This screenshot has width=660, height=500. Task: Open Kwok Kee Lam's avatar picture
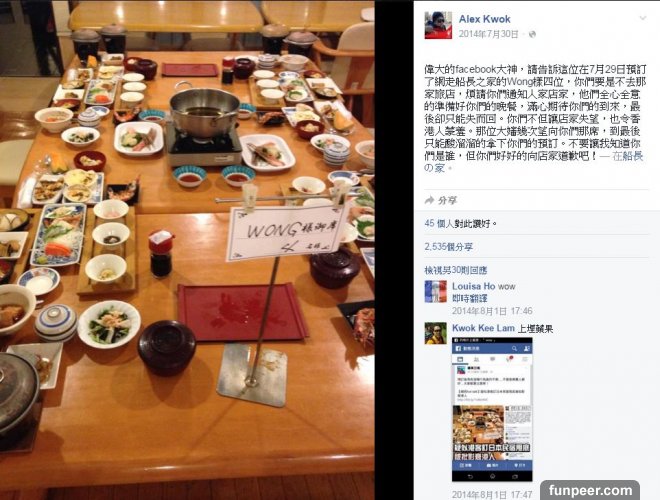tap(435, 333)
